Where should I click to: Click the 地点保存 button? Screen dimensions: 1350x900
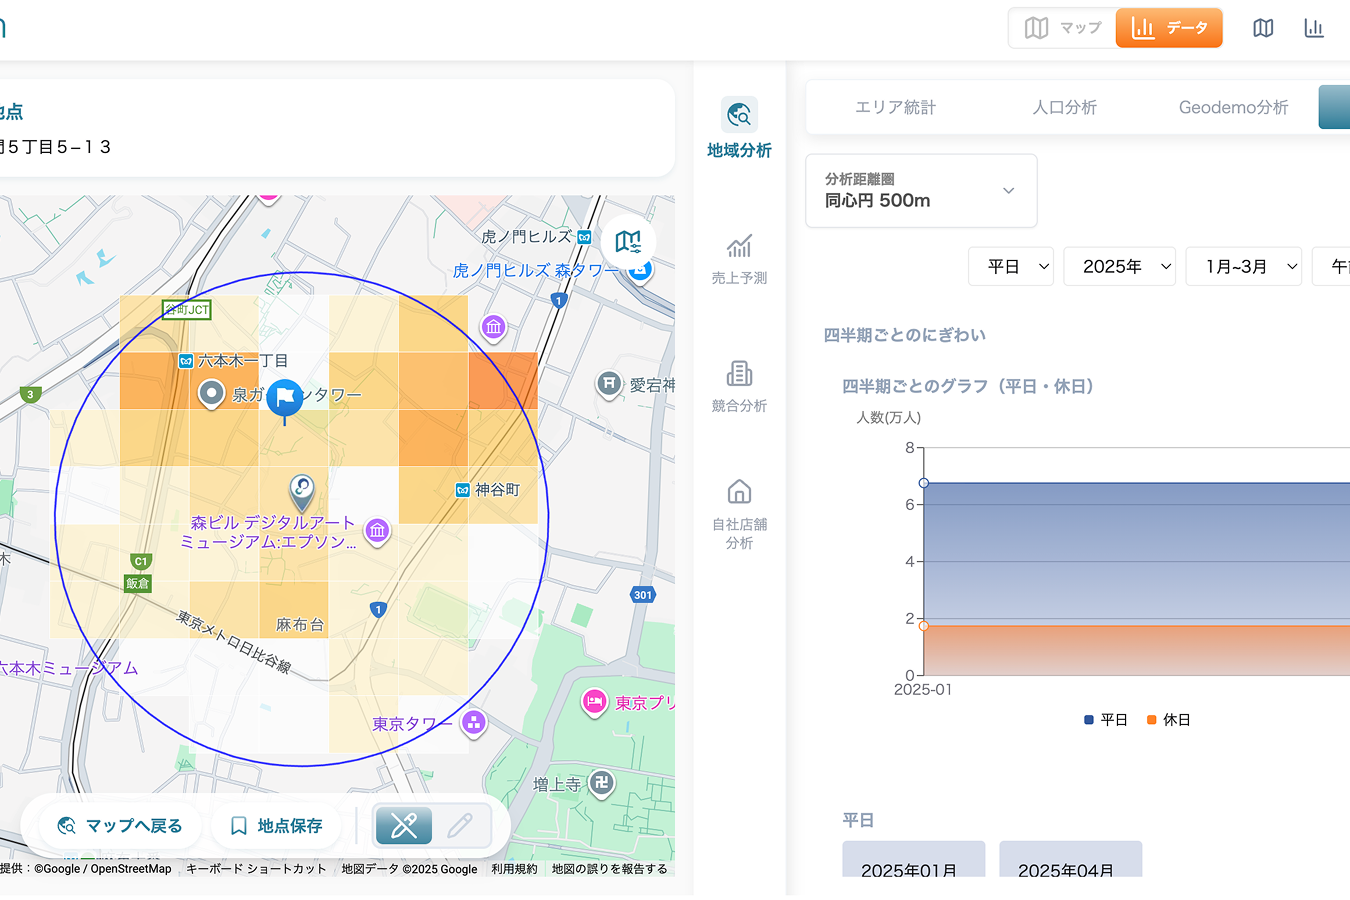click(x=276, y=826)
